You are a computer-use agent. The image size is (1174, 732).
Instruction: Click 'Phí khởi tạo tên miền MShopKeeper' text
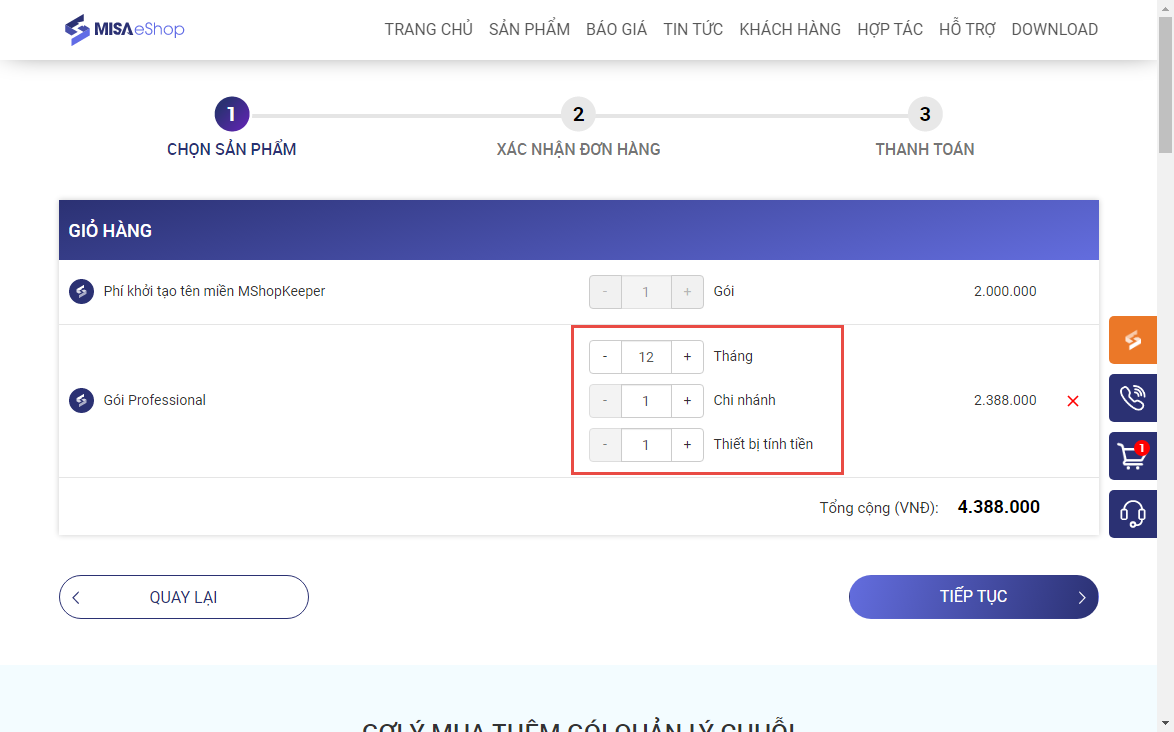pos(214,291)
